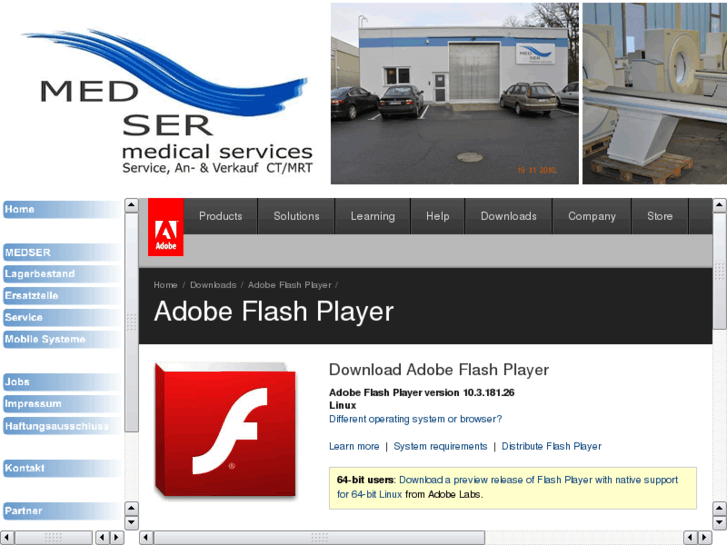Open the Ersatzteile sidebar entry

pos(62,295)
